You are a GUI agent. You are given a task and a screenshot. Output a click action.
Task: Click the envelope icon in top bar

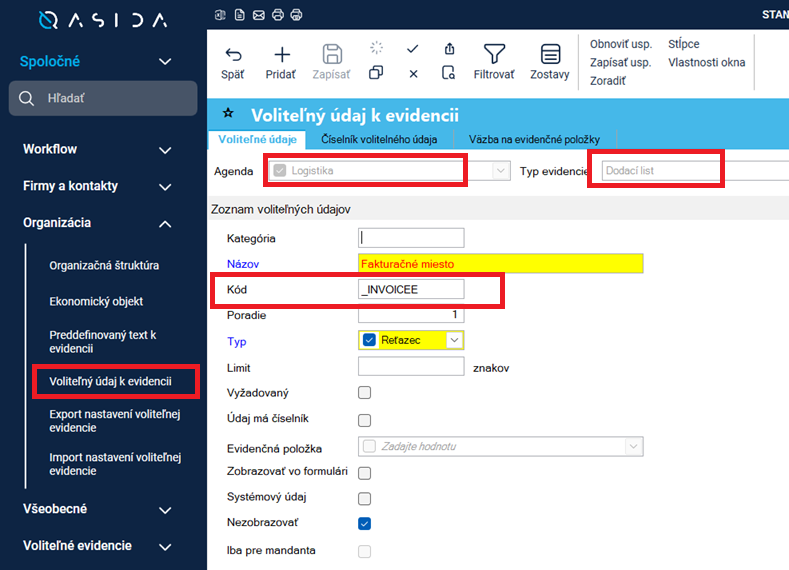258,15
